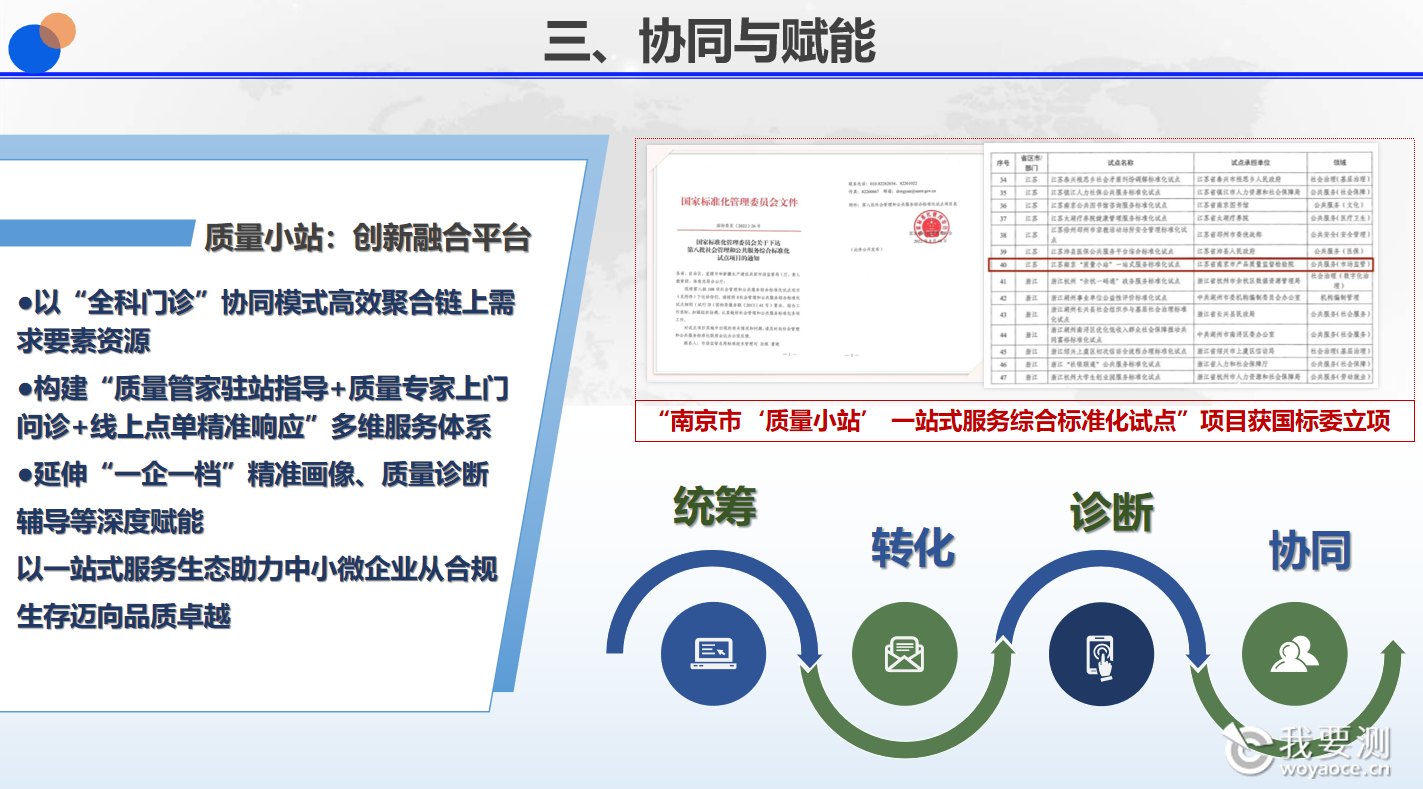Screen dimensions: 1423x789
Task: Click row 37 江苏太湖疗养院 pilot name
Action: click(1109, 218)
